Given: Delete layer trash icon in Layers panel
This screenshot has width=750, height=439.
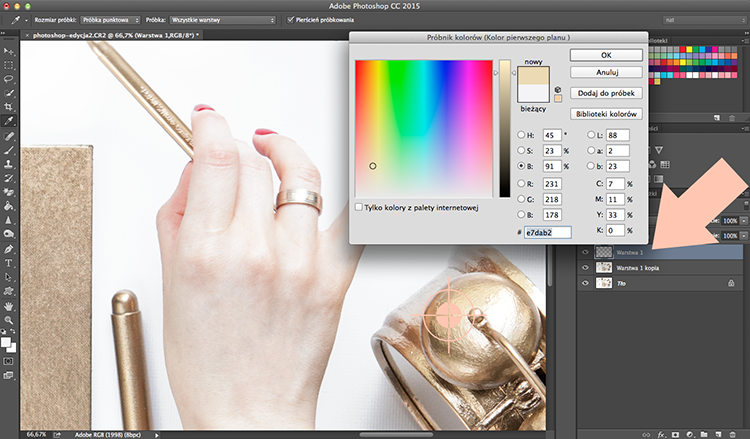Looking at the screenshot, I should point(732,435).
